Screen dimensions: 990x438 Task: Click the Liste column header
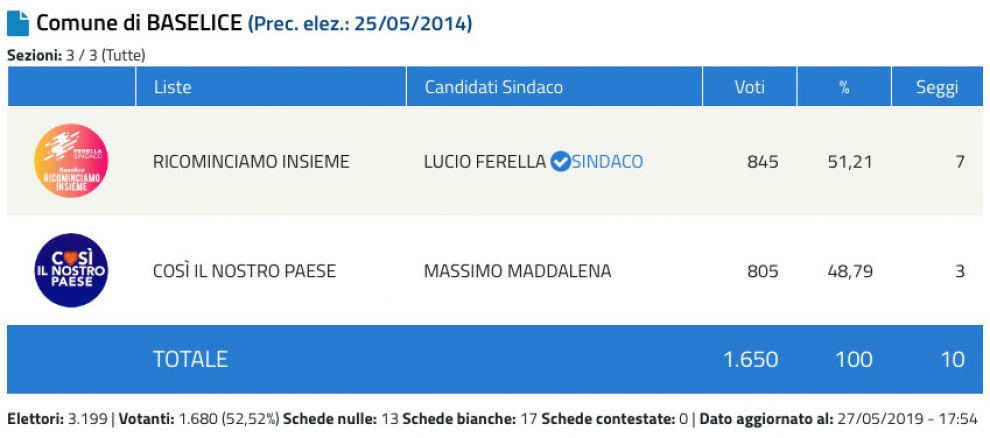click(172, 87)
